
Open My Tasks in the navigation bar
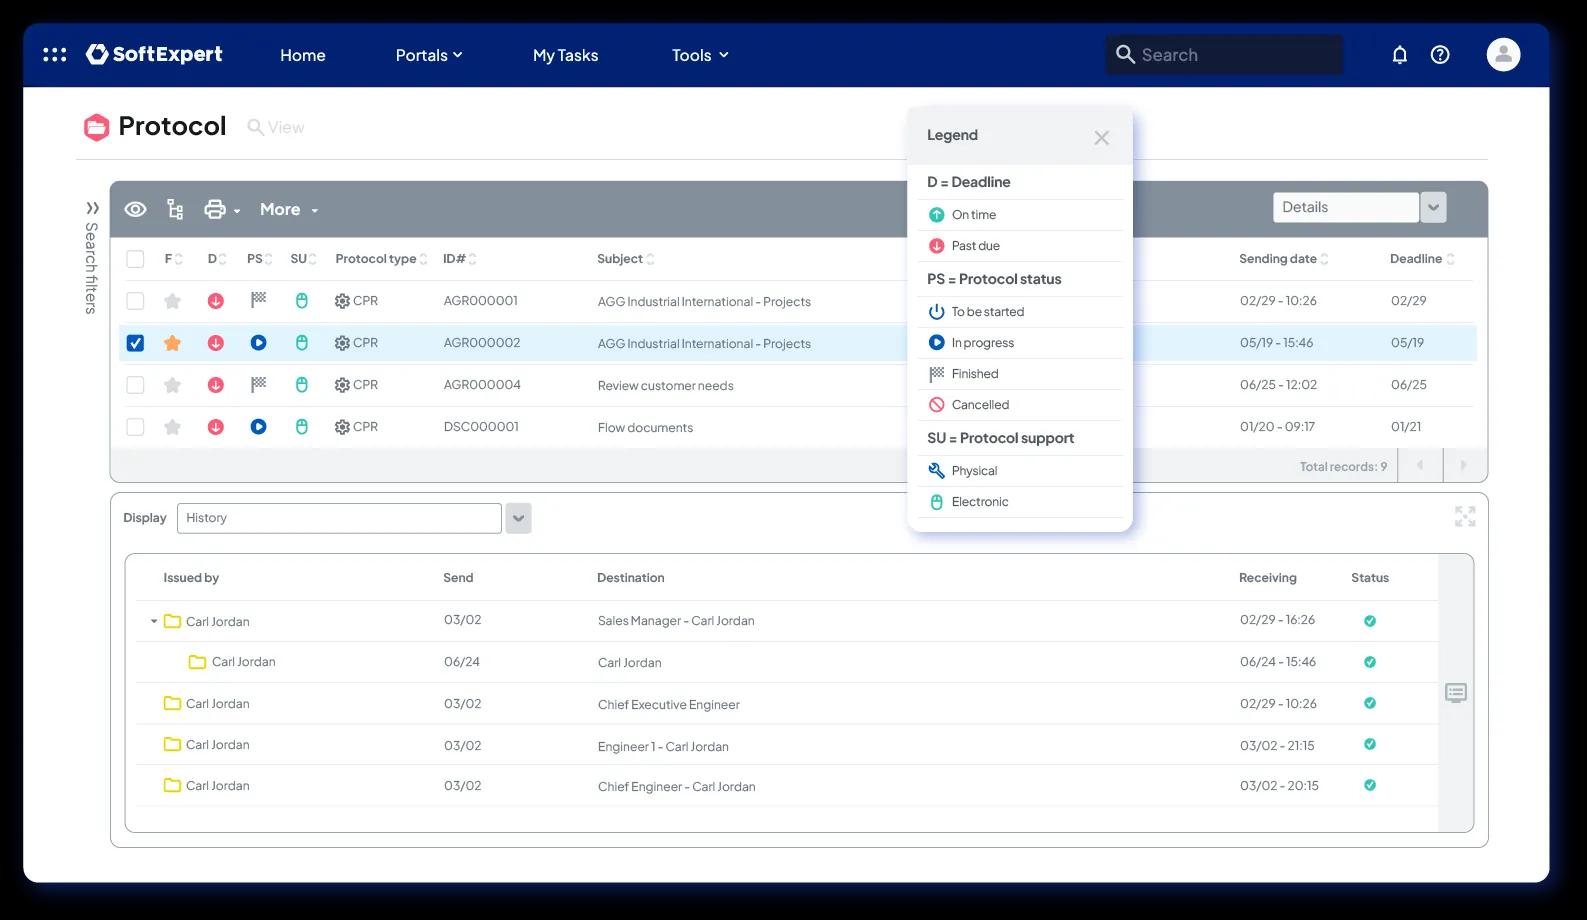pos(565,55)
